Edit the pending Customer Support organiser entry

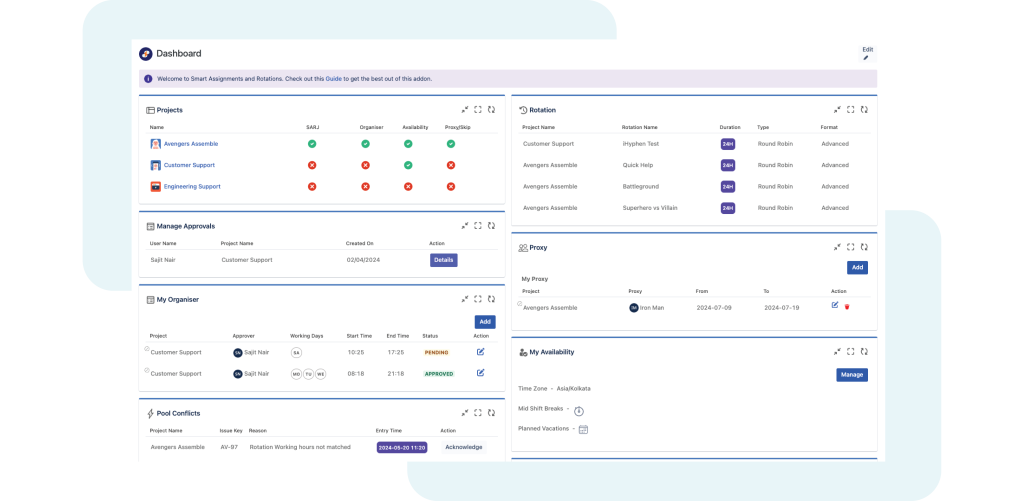(481, 352)
